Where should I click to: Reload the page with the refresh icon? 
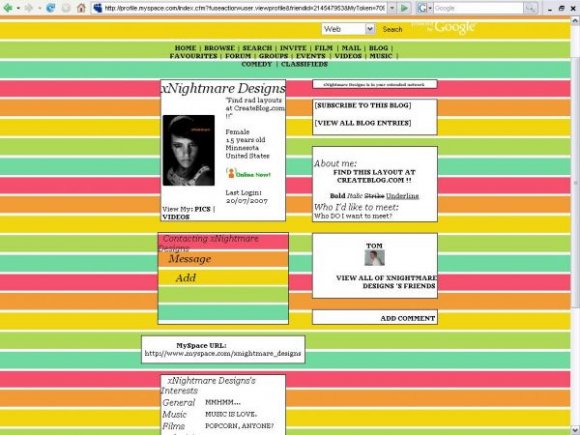click(50, 8)
